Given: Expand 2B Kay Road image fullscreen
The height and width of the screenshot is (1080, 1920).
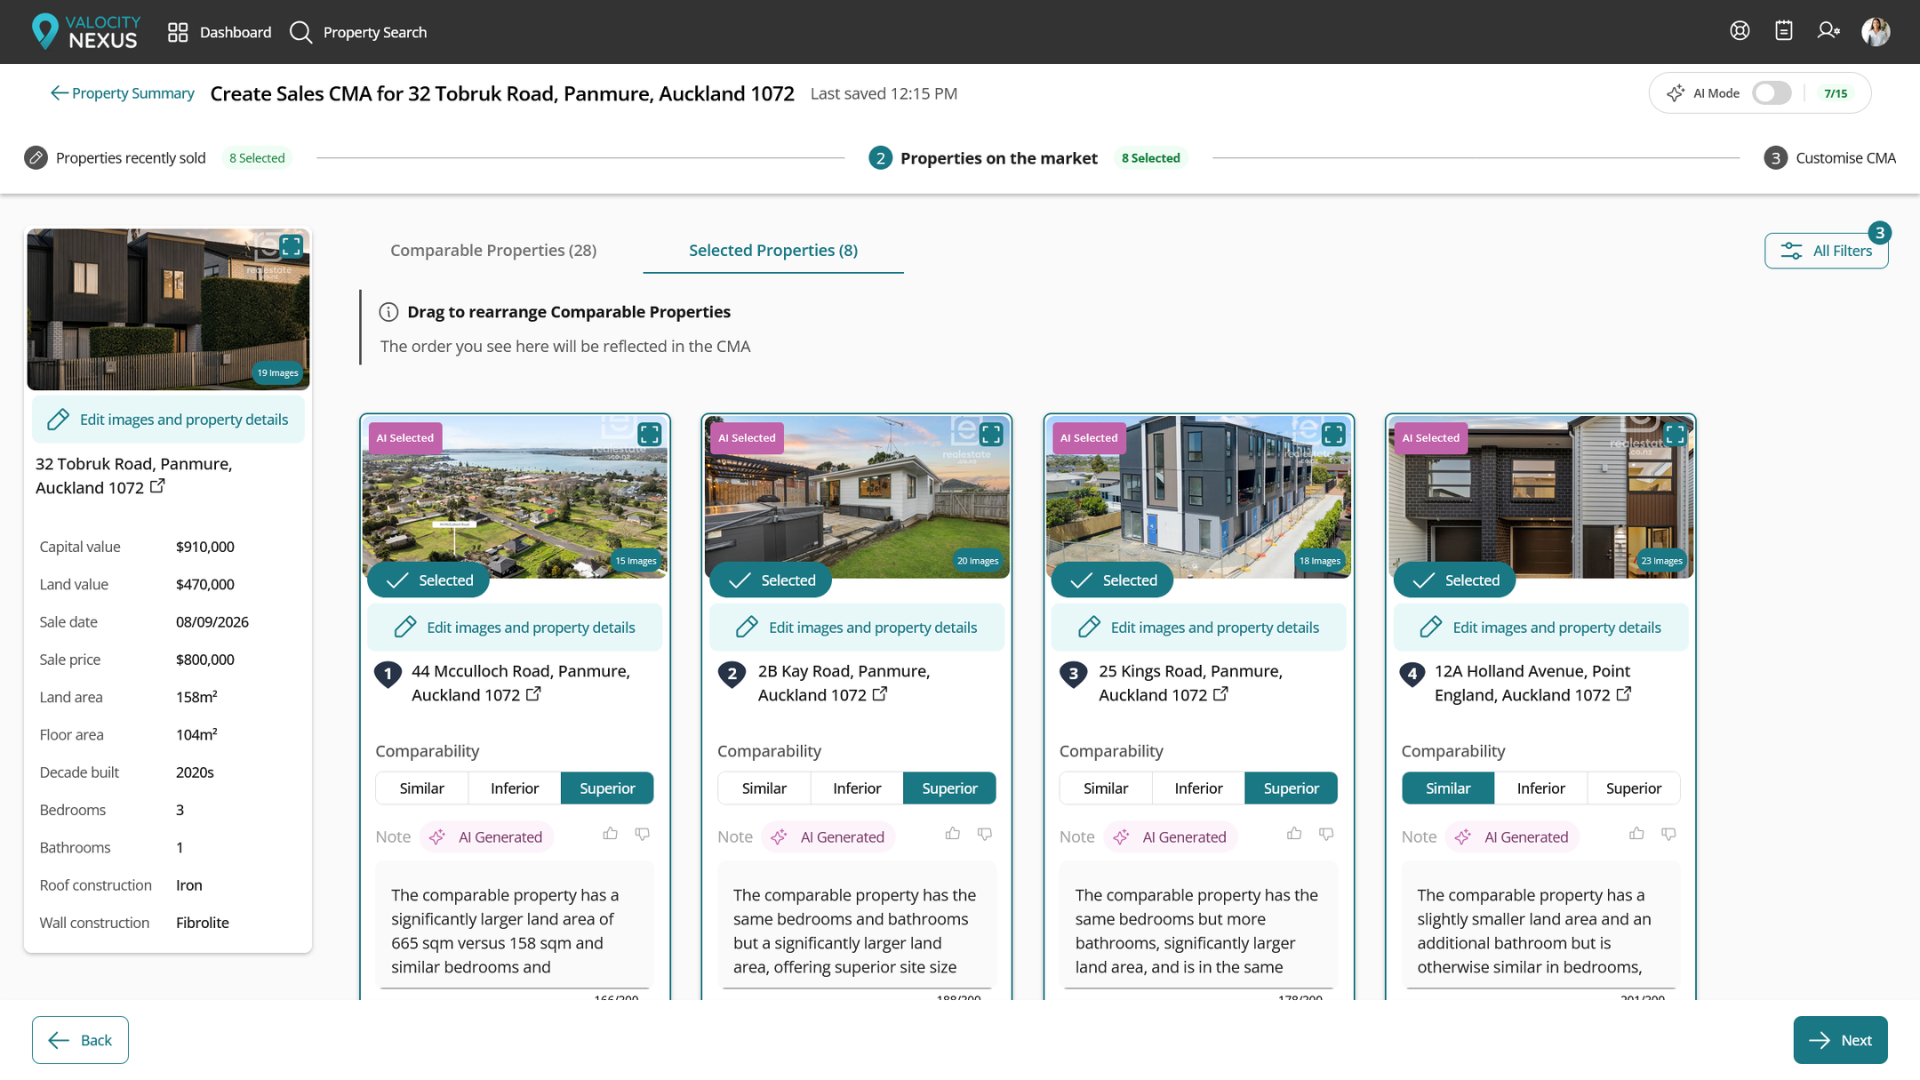Looking at the screenshot, I should pyautogui.click(x=991, y=434).
